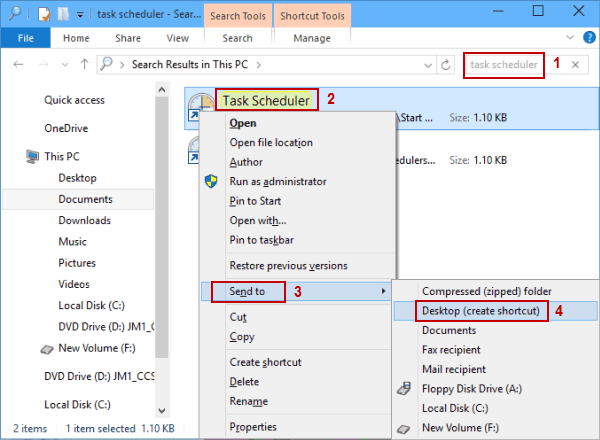Screen dimensions: 600x440
Task: Choose Run as administrator
Action: pos(278,181)
